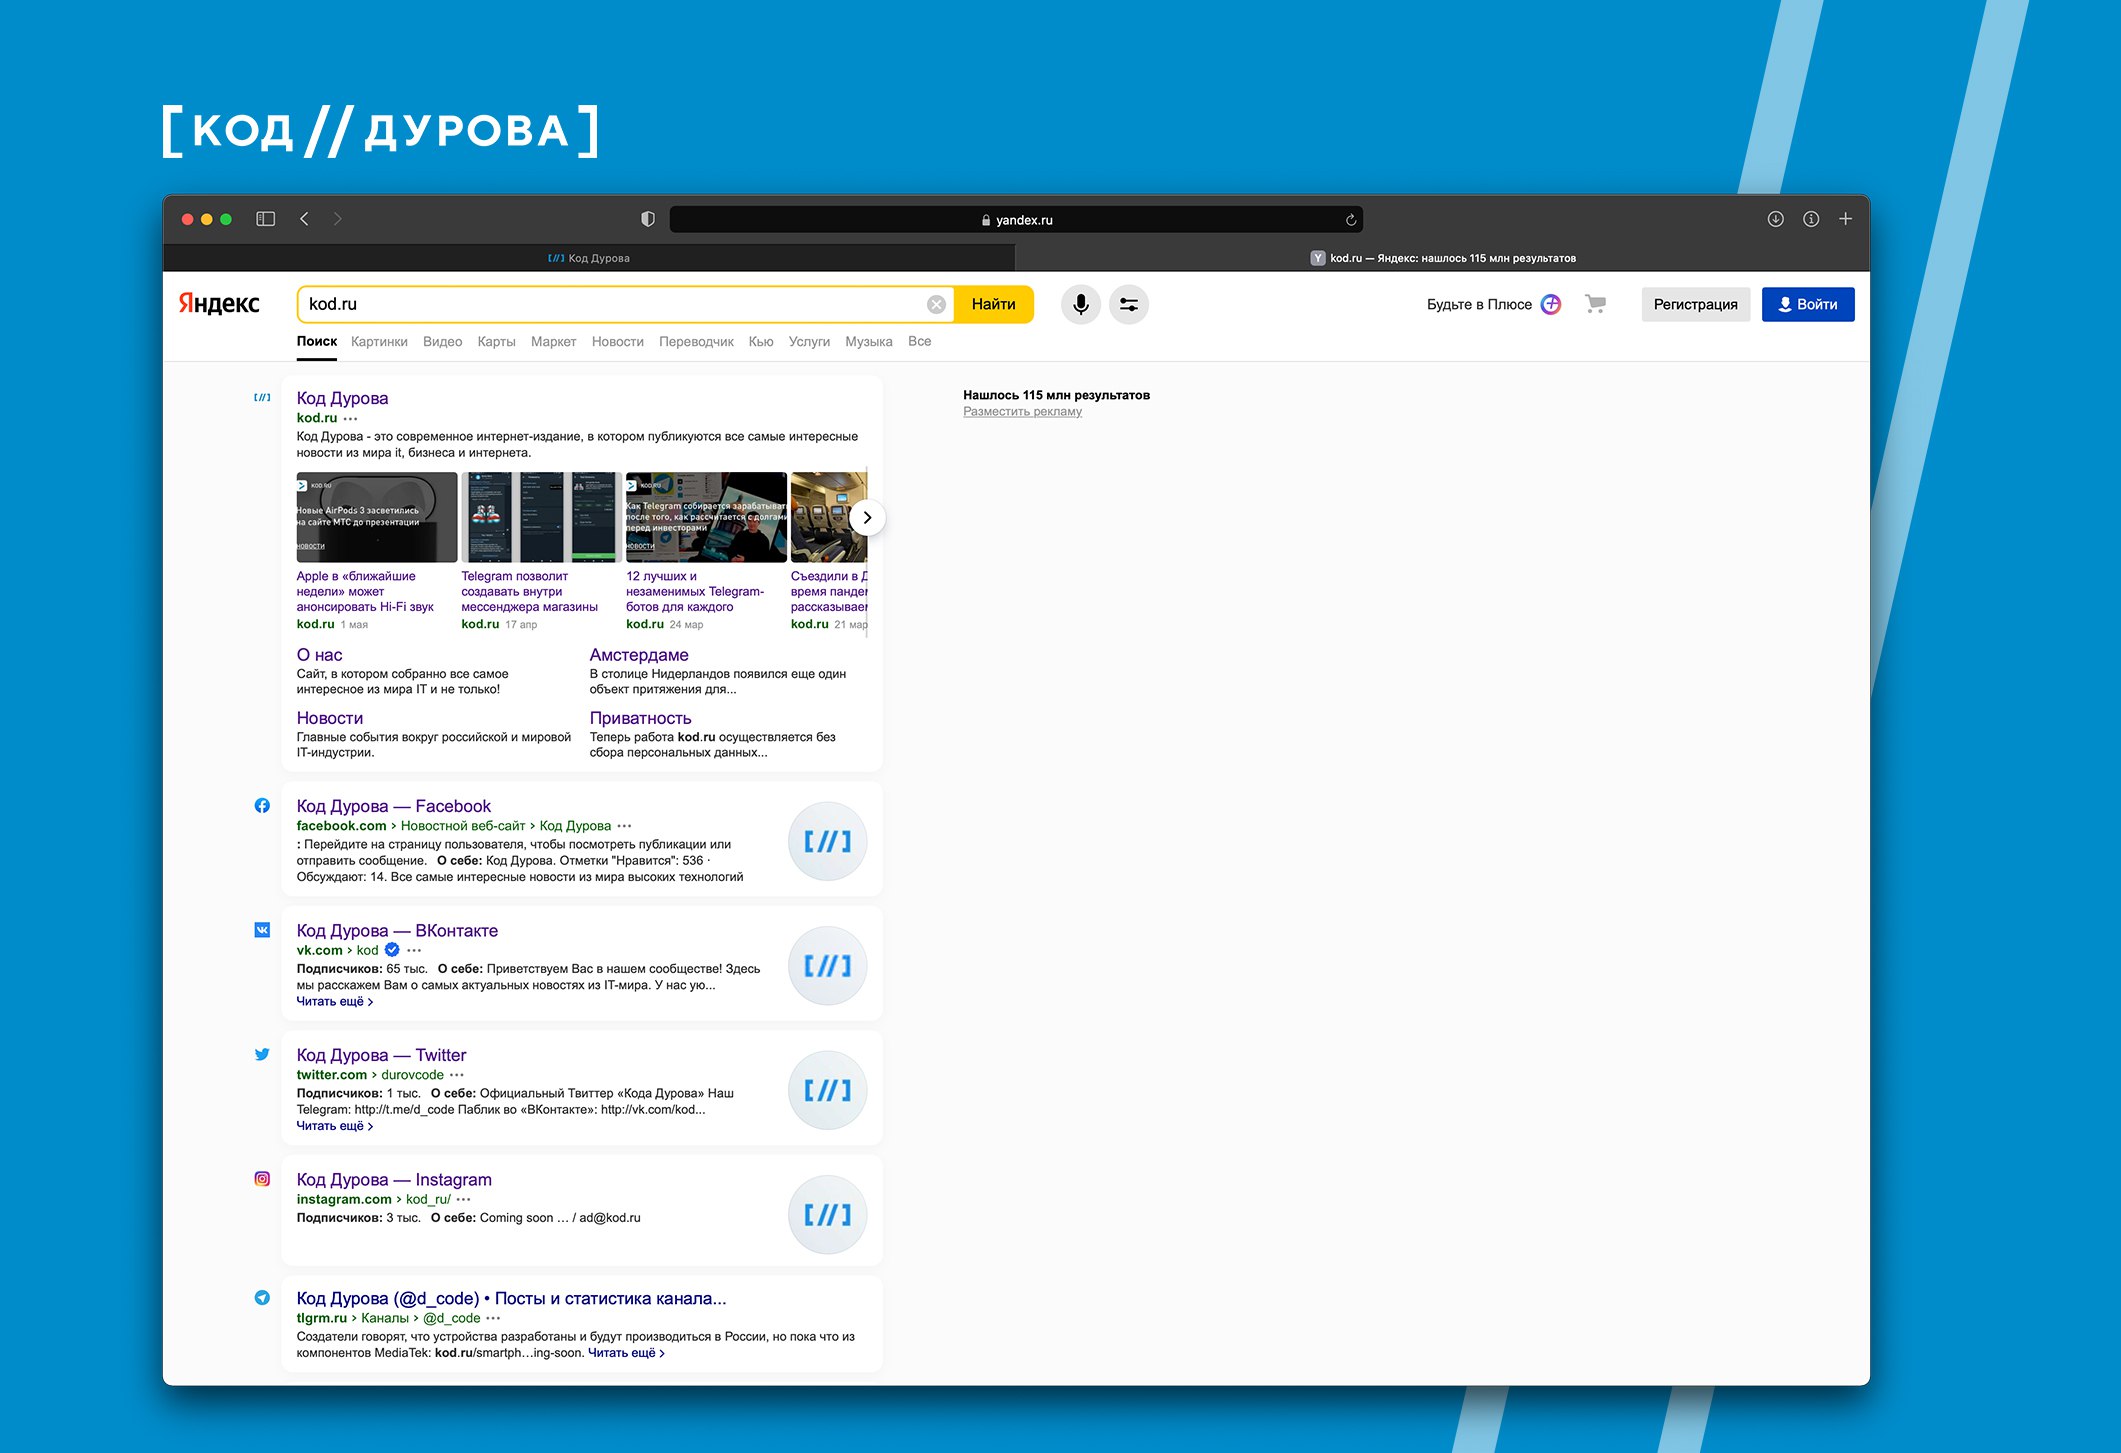Image resolution: width=2121 pixels, height=1453 pixels.
Task: Expand VK result with Читать ещё
Action: (x=334, y=1001)
